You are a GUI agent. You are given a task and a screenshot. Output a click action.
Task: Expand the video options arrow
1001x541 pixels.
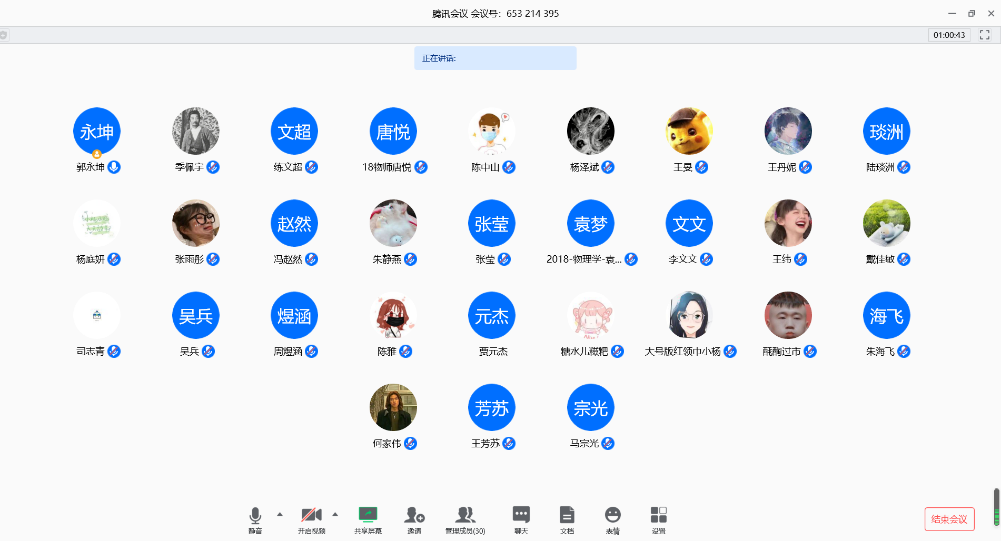coord(335,514)
